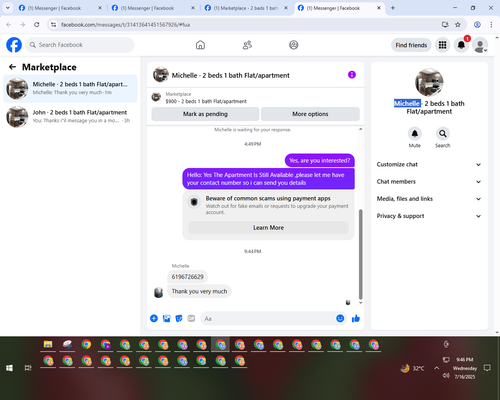The height and width of the screenshot is (400, 500).
Task: Open the Notifications bell icon
Action: [x=461, y=45]
